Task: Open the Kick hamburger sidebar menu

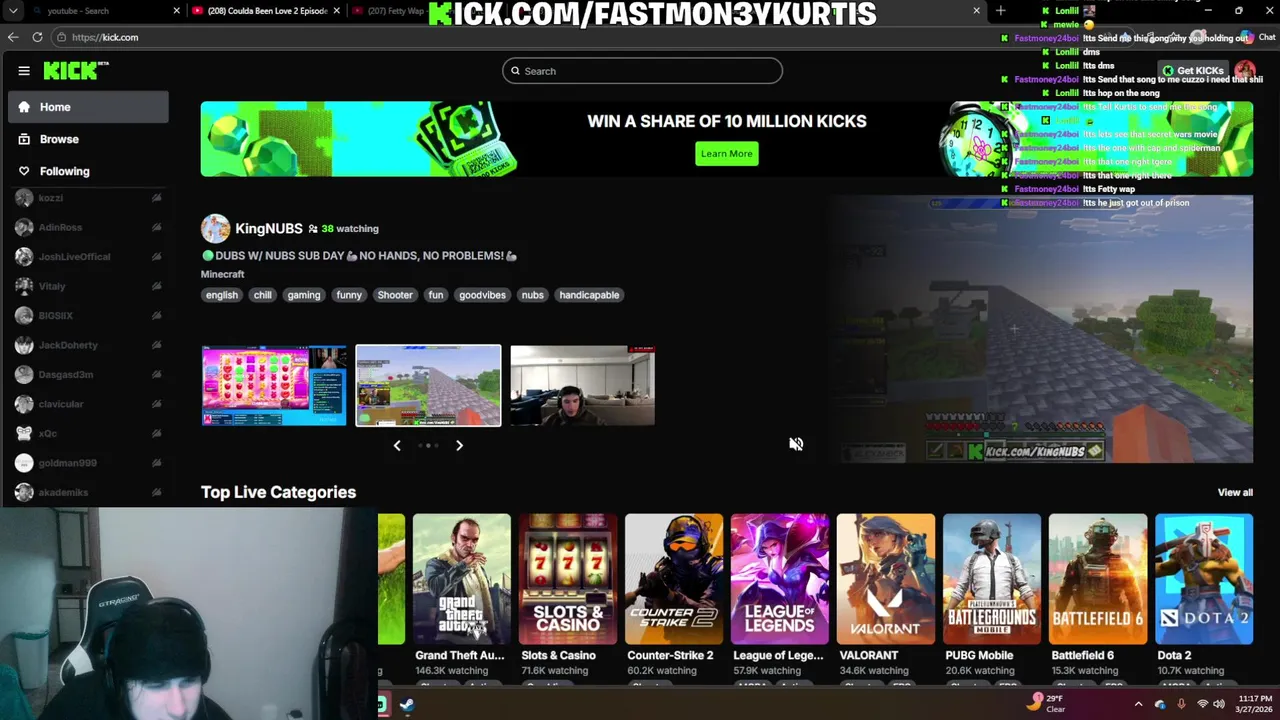Action: (24, 71)
